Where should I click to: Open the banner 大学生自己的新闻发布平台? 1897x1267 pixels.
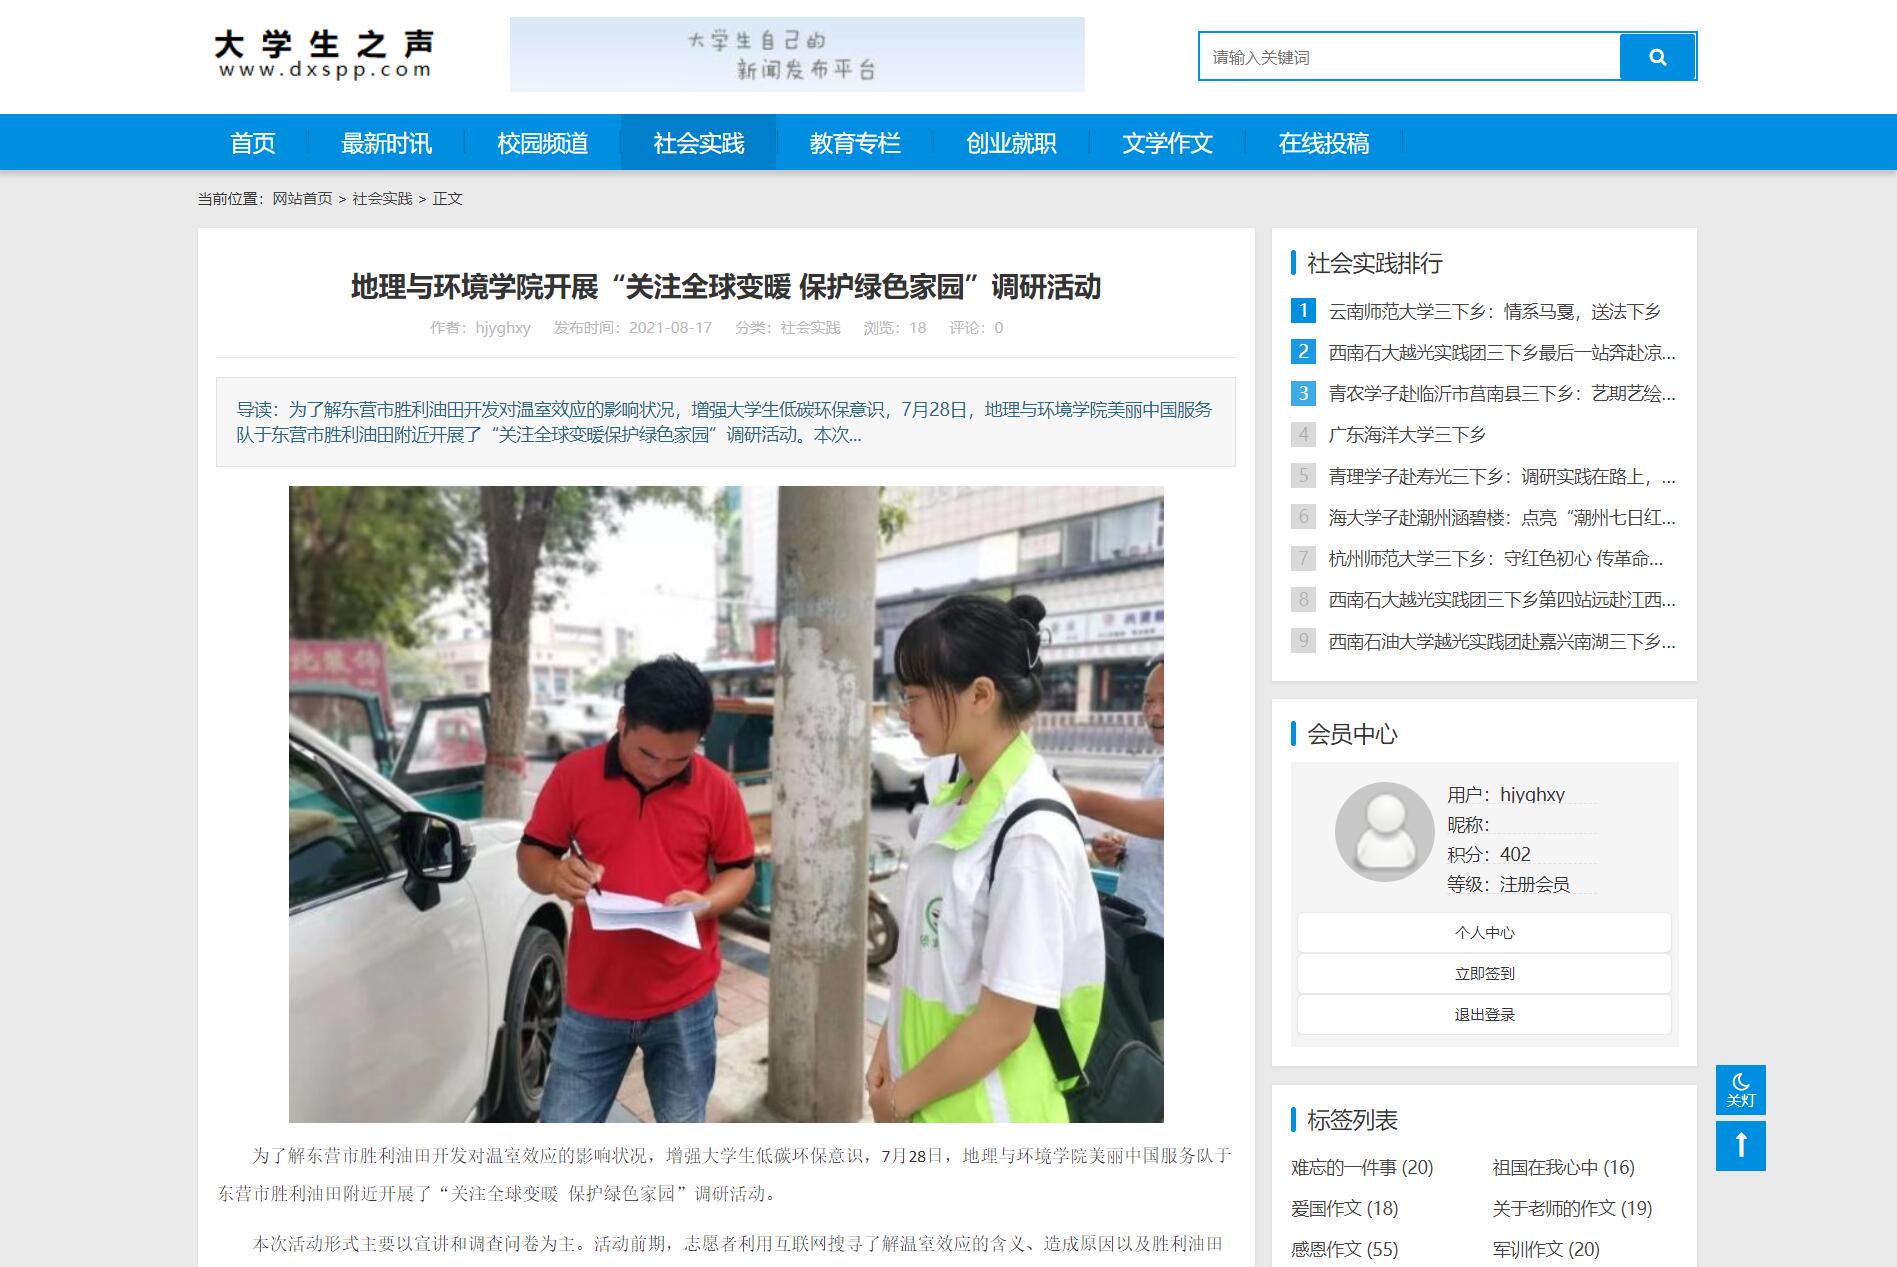click(x=797, y=55)
